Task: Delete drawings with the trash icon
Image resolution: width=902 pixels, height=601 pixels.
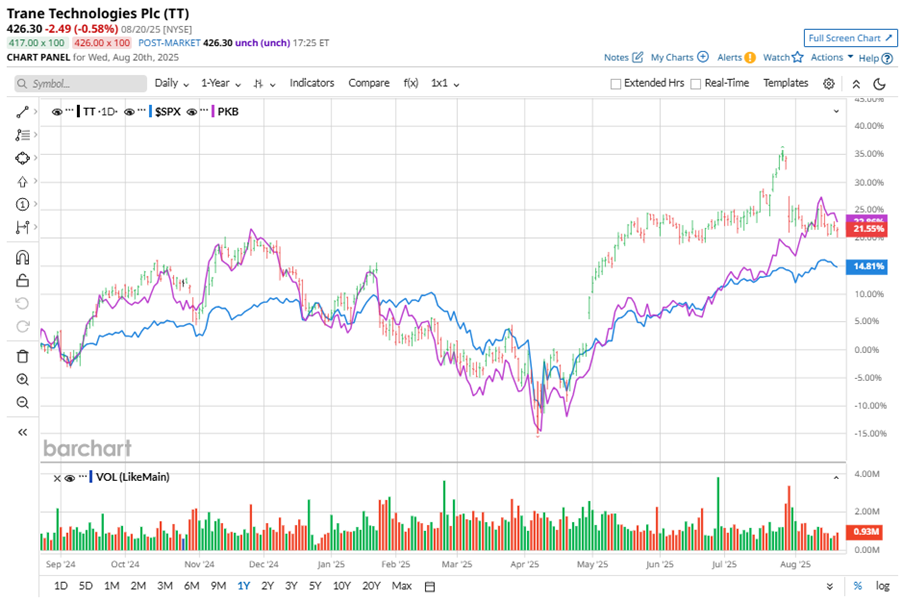Action: point(22,357)
